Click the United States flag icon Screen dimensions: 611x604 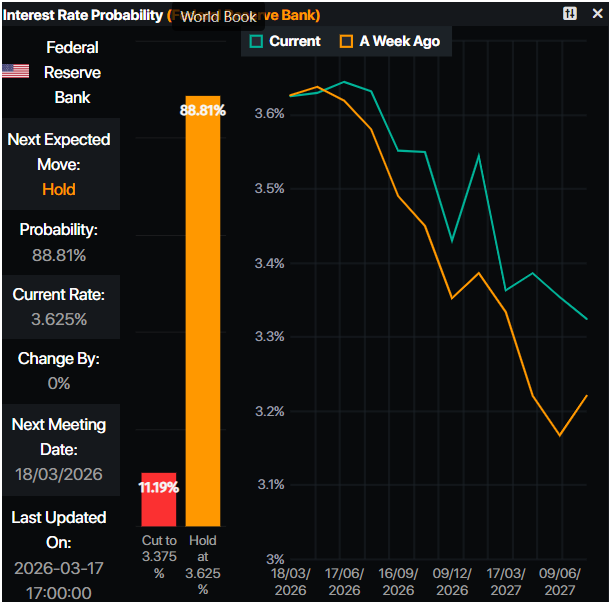point(15,72)
